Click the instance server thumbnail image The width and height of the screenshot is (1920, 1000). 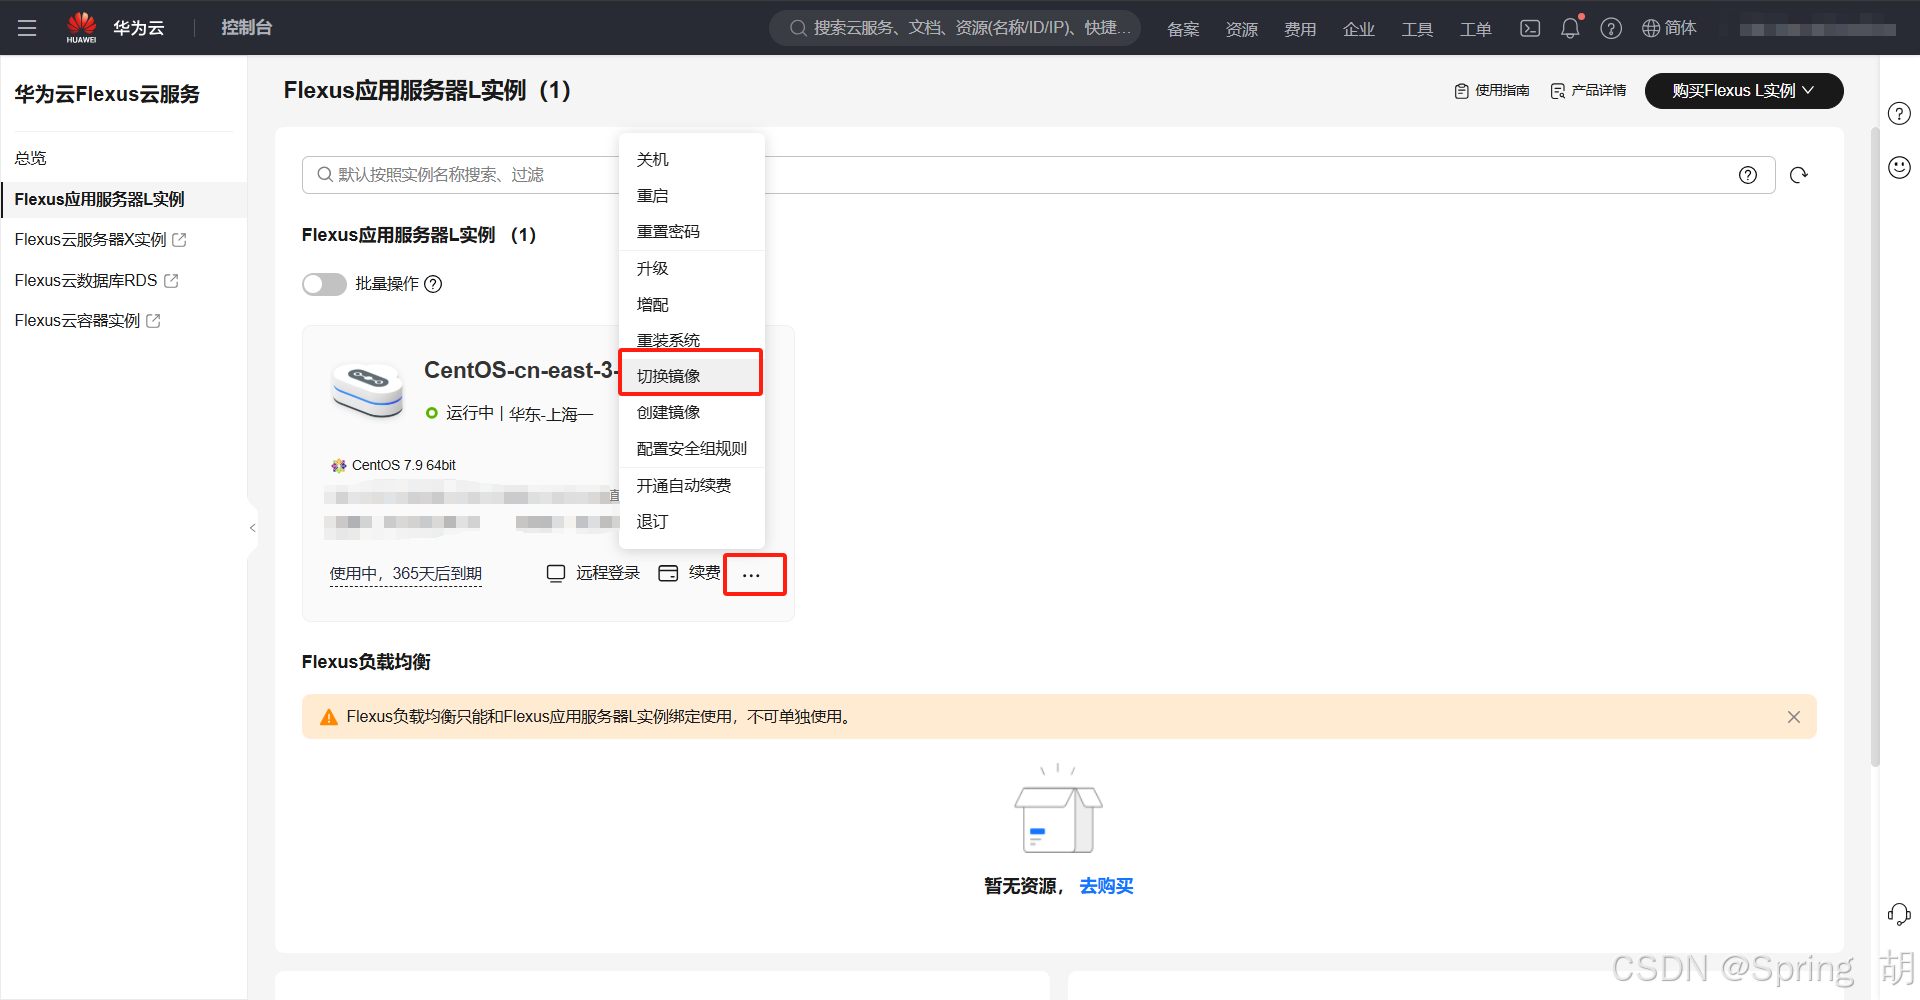pyautogui.click(x=367, y=390)
